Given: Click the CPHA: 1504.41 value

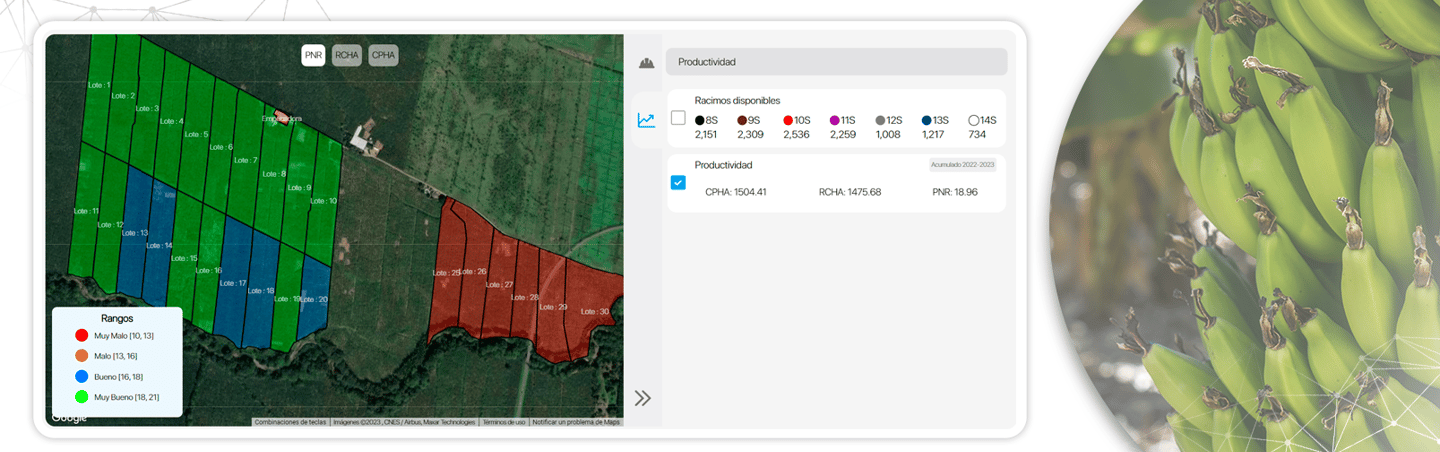Looking at the screenshot, I should point(735,192).
